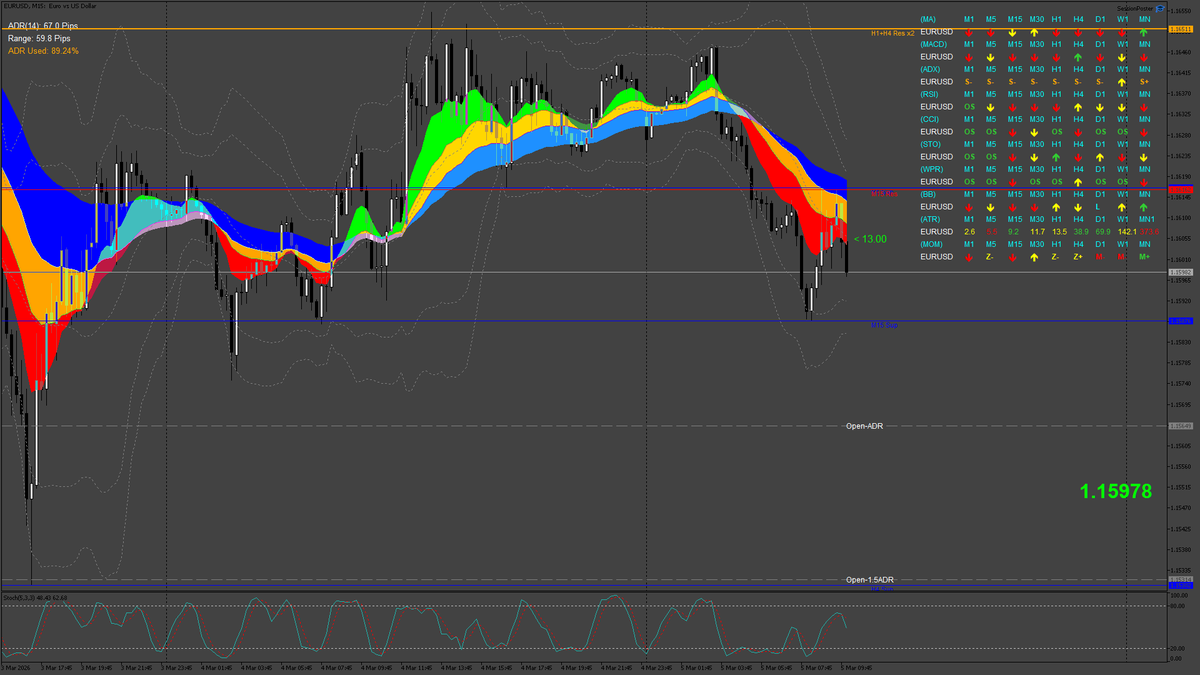Screen dimensions: 1200x675
Task: Click the Stoch(5,3,3) indicator window label
Action: click(x=35, y=597)
